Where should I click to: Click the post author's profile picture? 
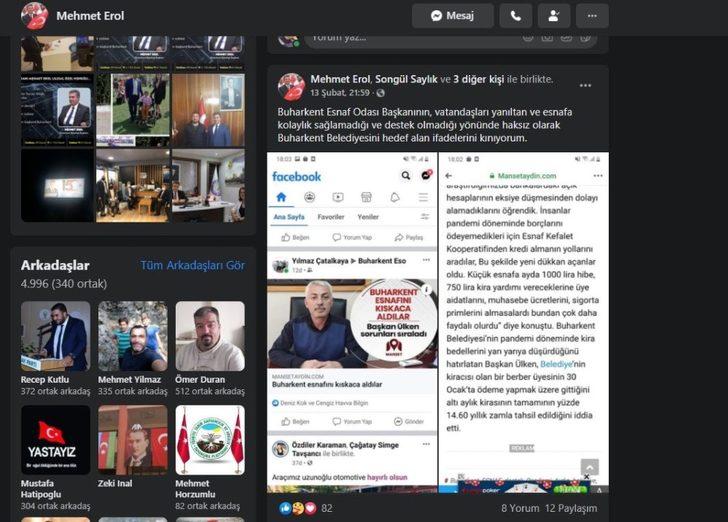coord(291,86)
